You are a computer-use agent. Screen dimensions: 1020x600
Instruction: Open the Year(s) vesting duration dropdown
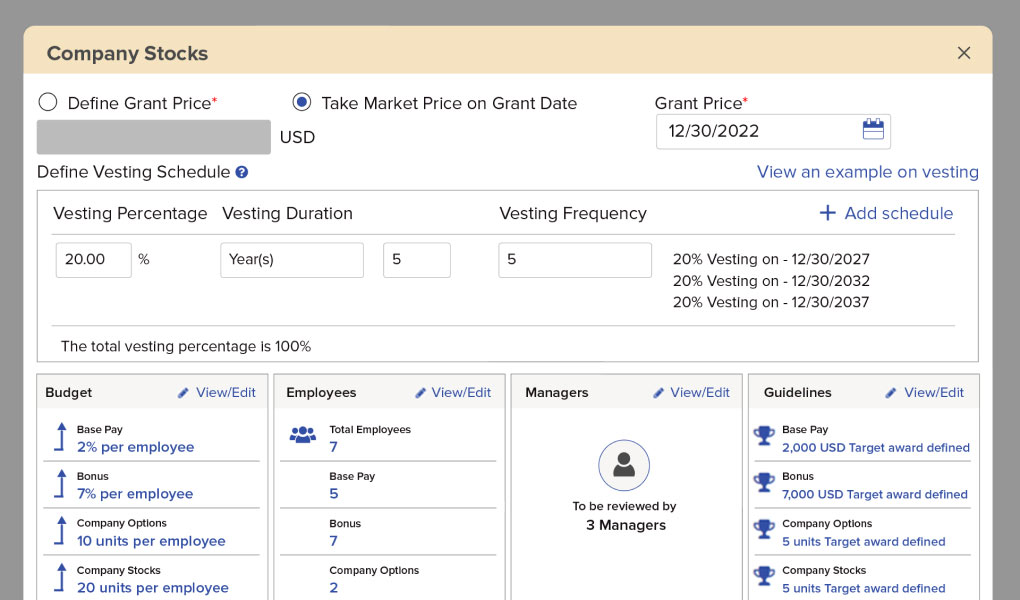[x=292, y=260]
